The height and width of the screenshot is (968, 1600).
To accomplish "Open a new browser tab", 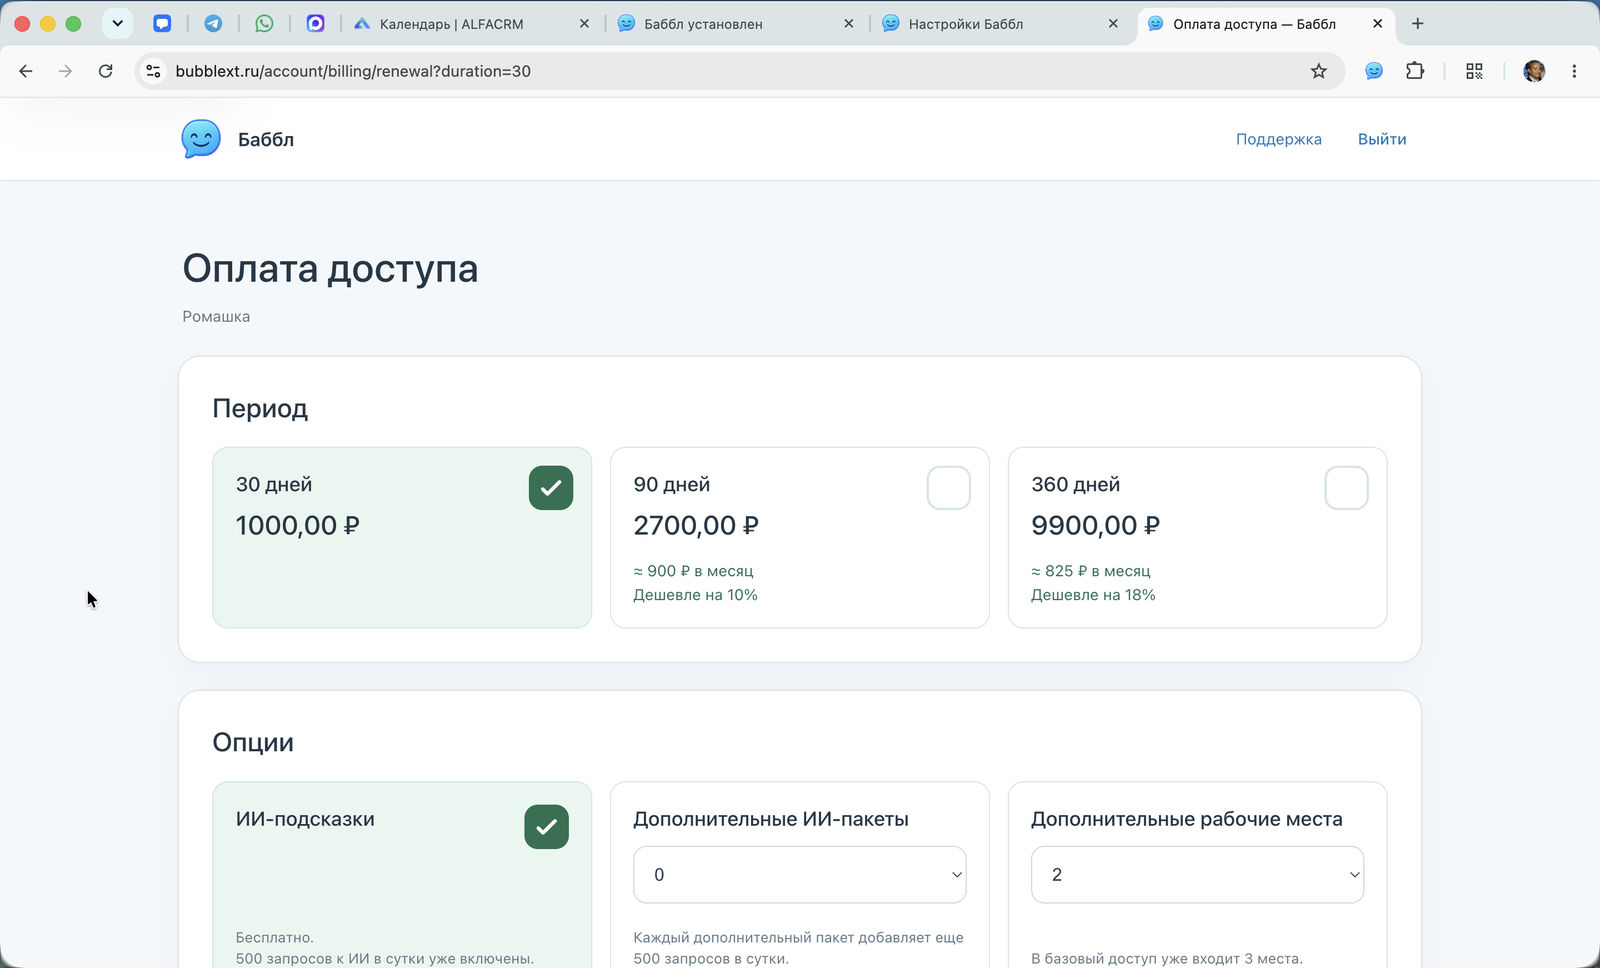I will (x=1417, y=23).
